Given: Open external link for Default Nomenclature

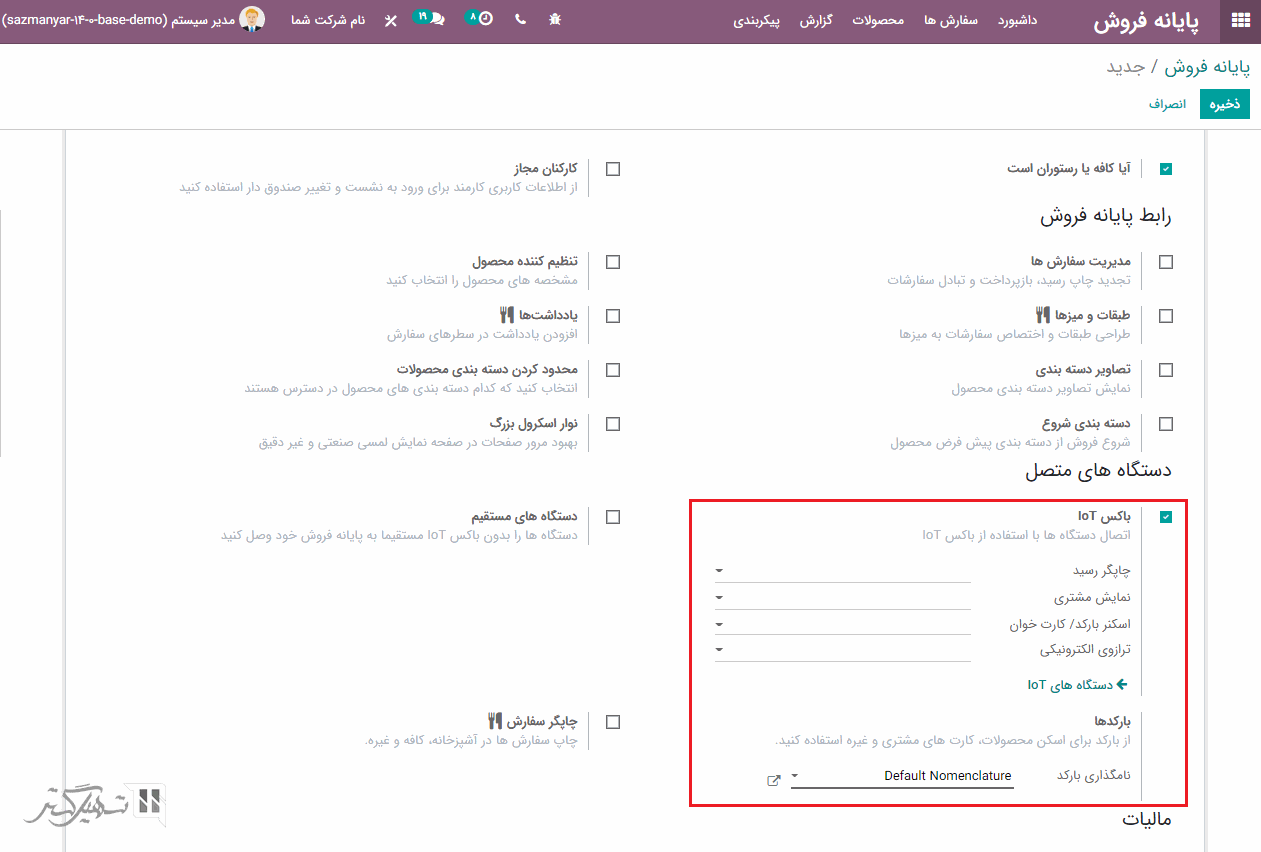Looking at the screenshot, I should tap(773, 780).
